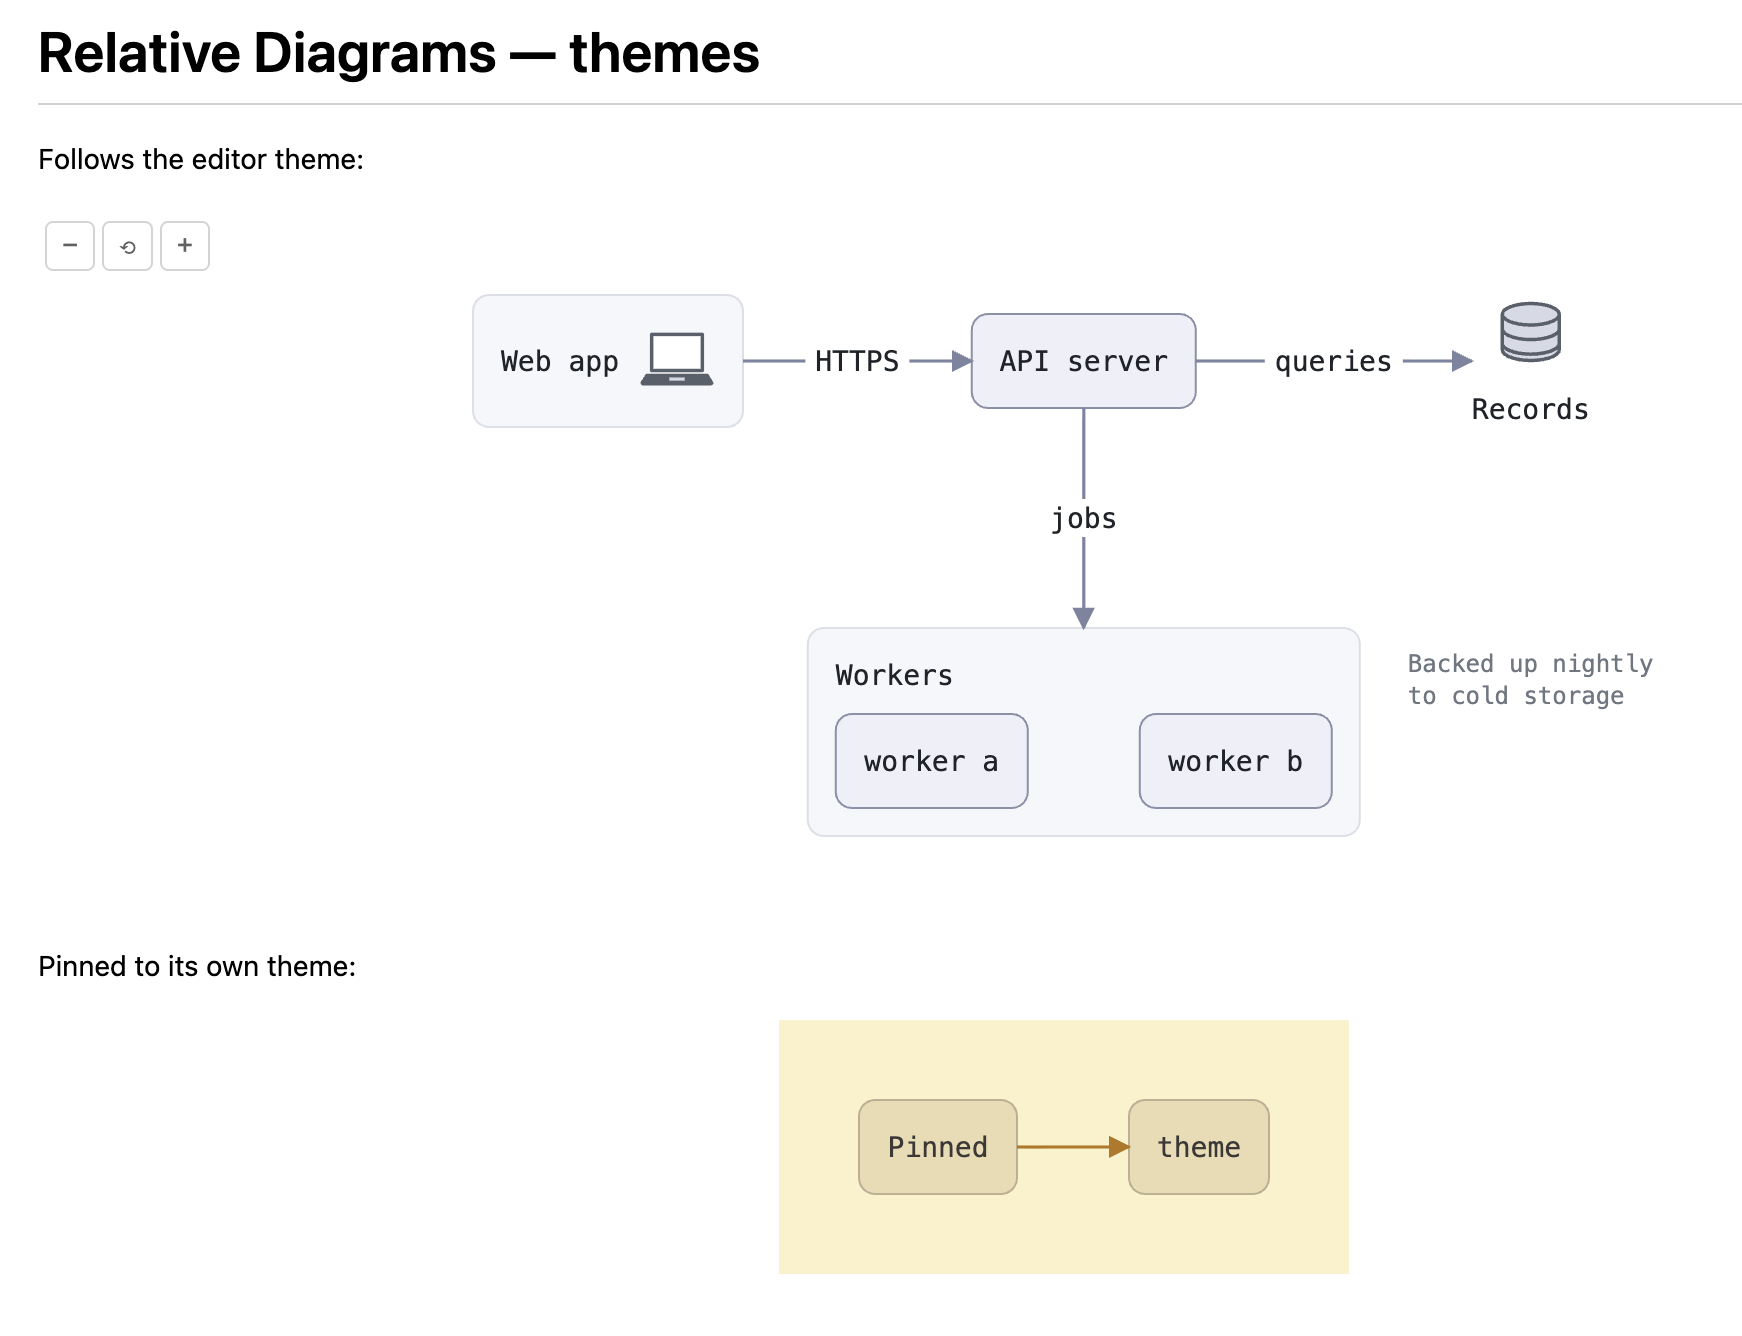
Task: Click the laptop icon in Web app
Action: coord(677,360)
